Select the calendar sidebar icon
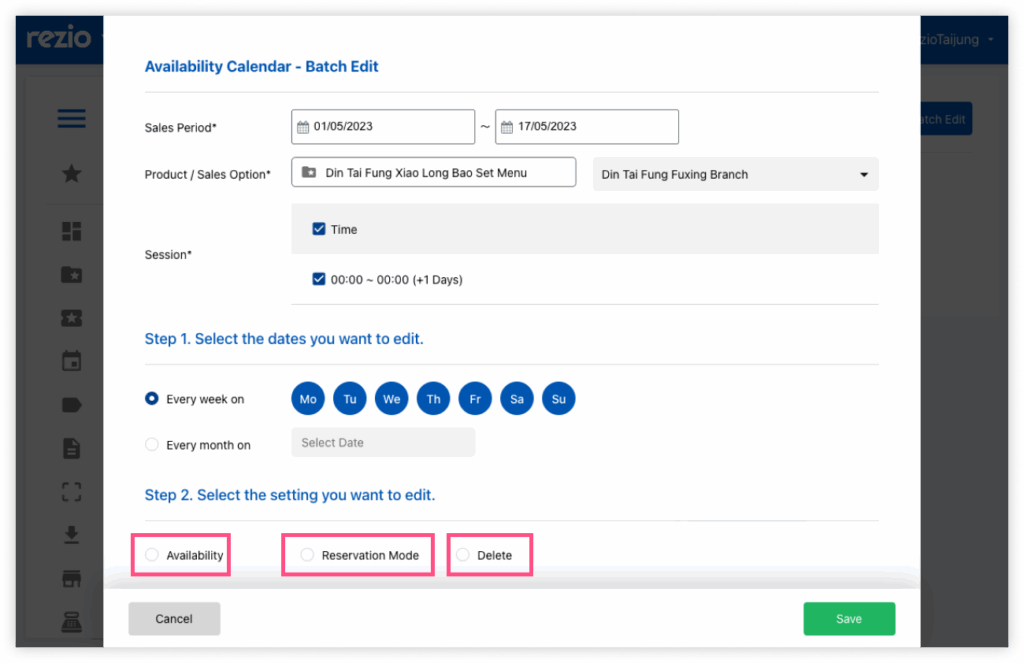 71,361
